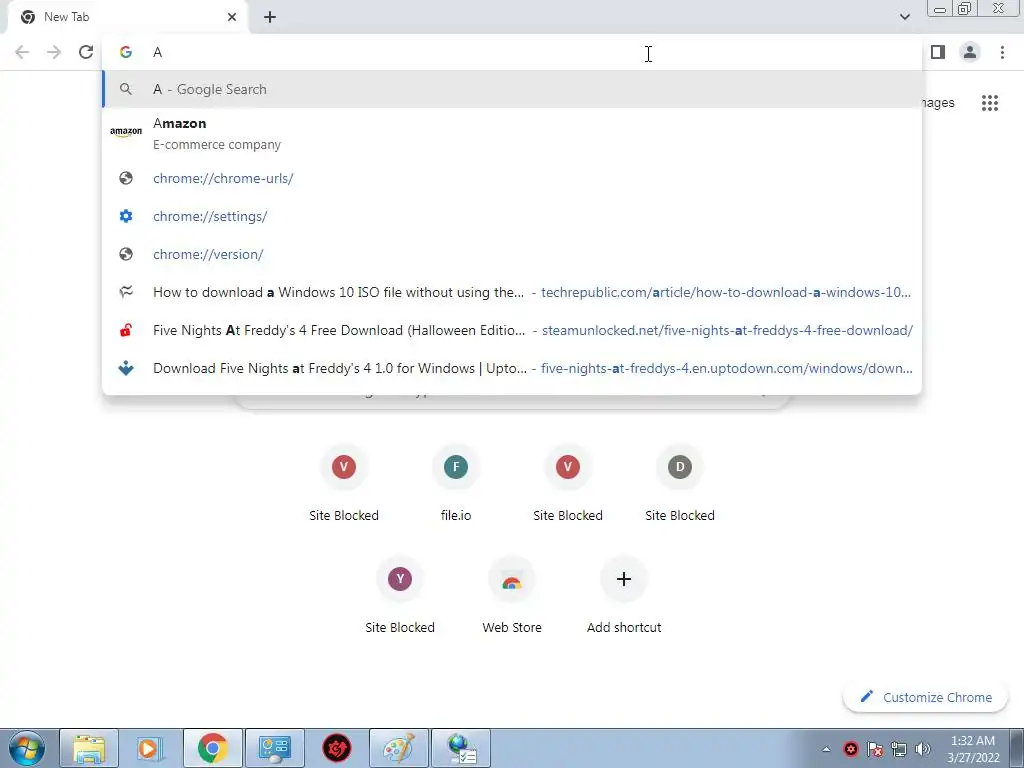Open the Google apps grid
This screenshot has width=1024, height=768.
[990, 103]
